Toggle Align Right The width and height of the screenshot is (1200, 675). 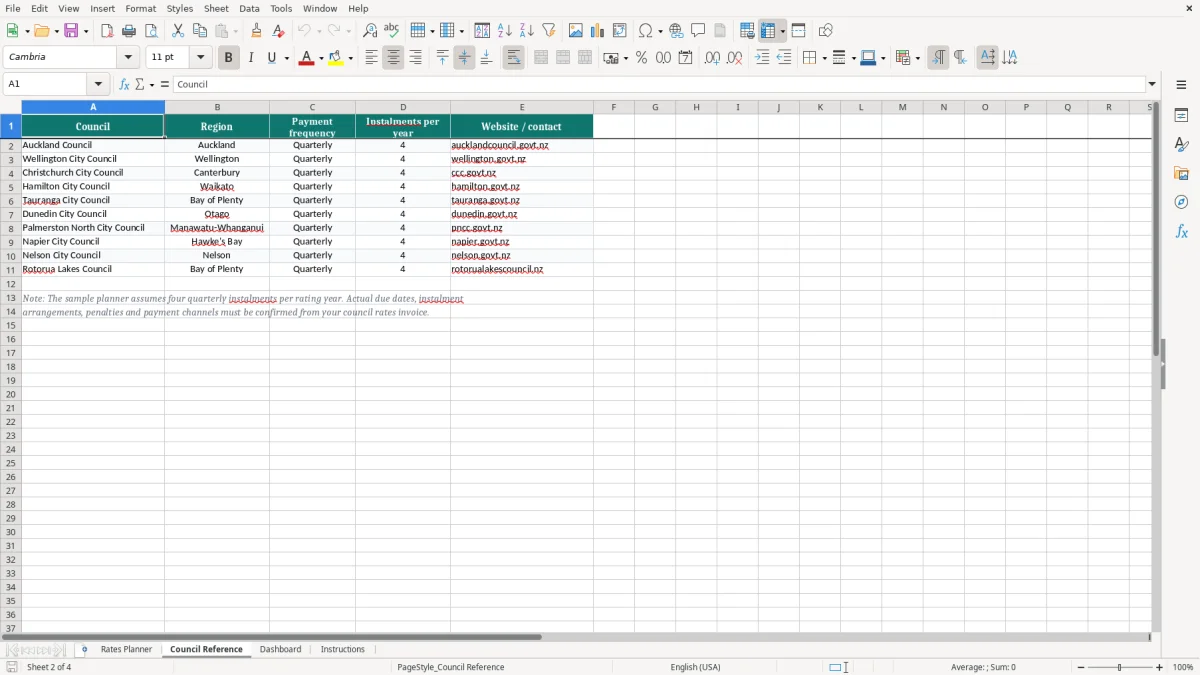pos(415,58)
